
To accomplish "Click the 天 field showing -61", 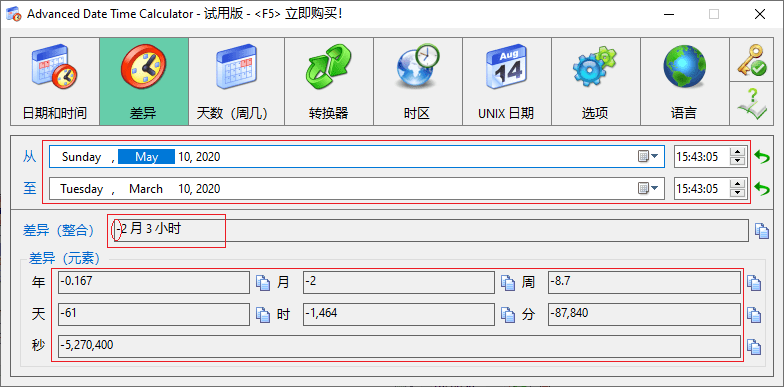I will pos(154,314).
